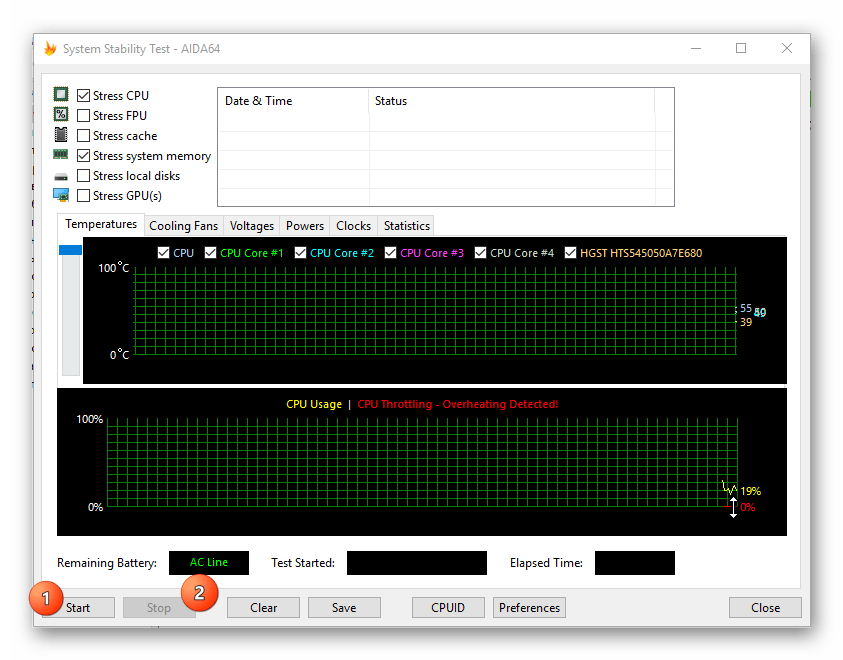Click the cache chip icon
The width and height of the screenshot is (843, 660).
(61, 135)
